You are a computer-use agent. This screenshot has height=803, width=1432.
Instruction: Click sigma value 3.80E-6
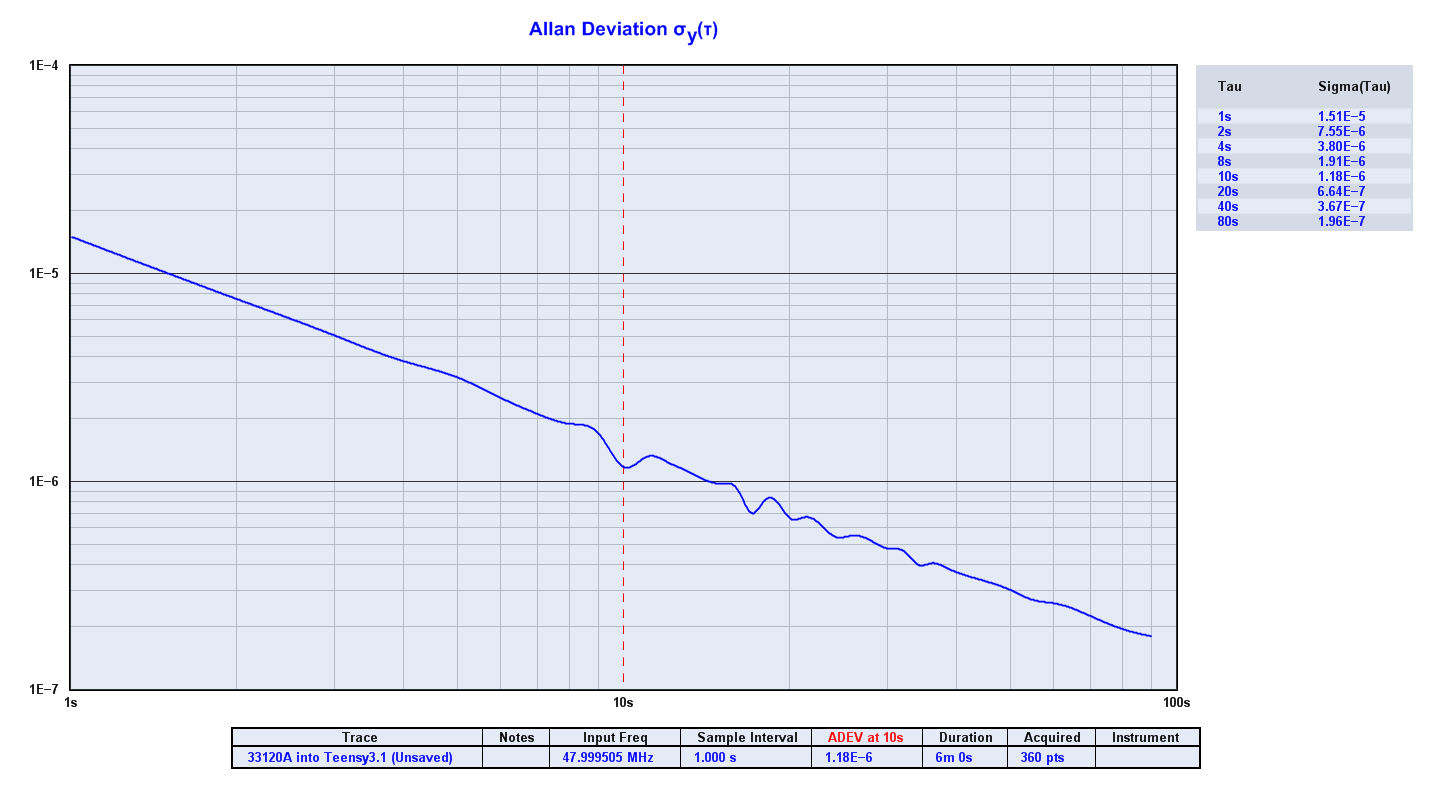pos(1341,146)
